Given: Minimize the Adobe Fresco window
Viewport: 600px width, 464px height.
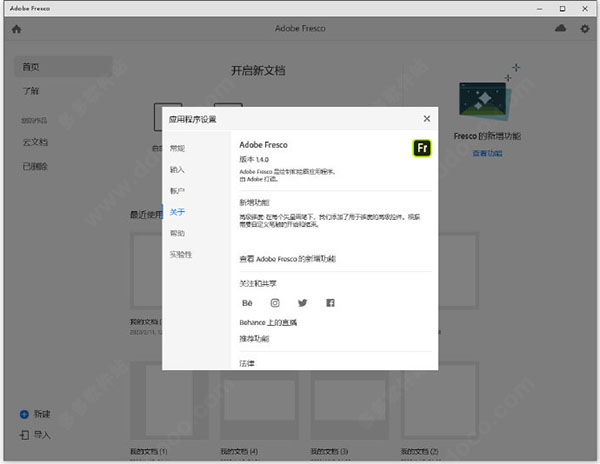Looking at the screenshot, I should point(540,8).
